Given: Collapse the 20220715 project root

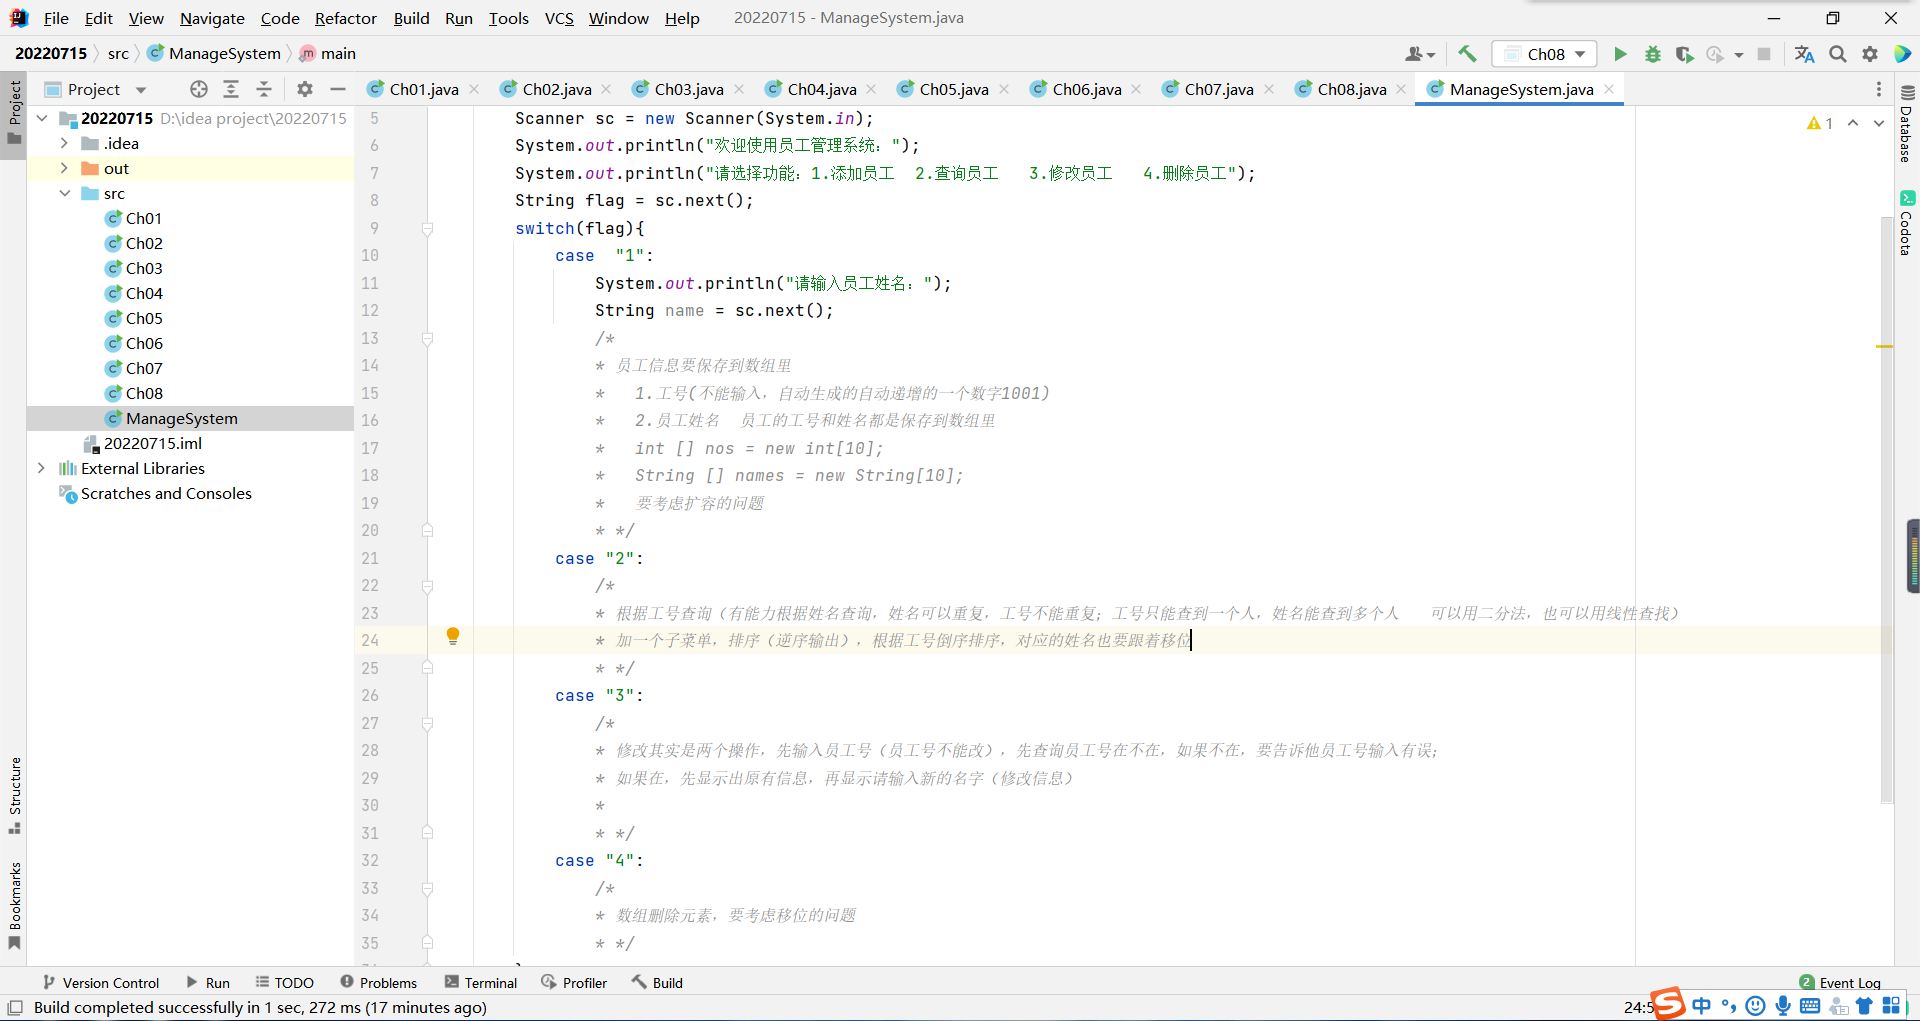Looking at the screenshot, I should 42,118.
